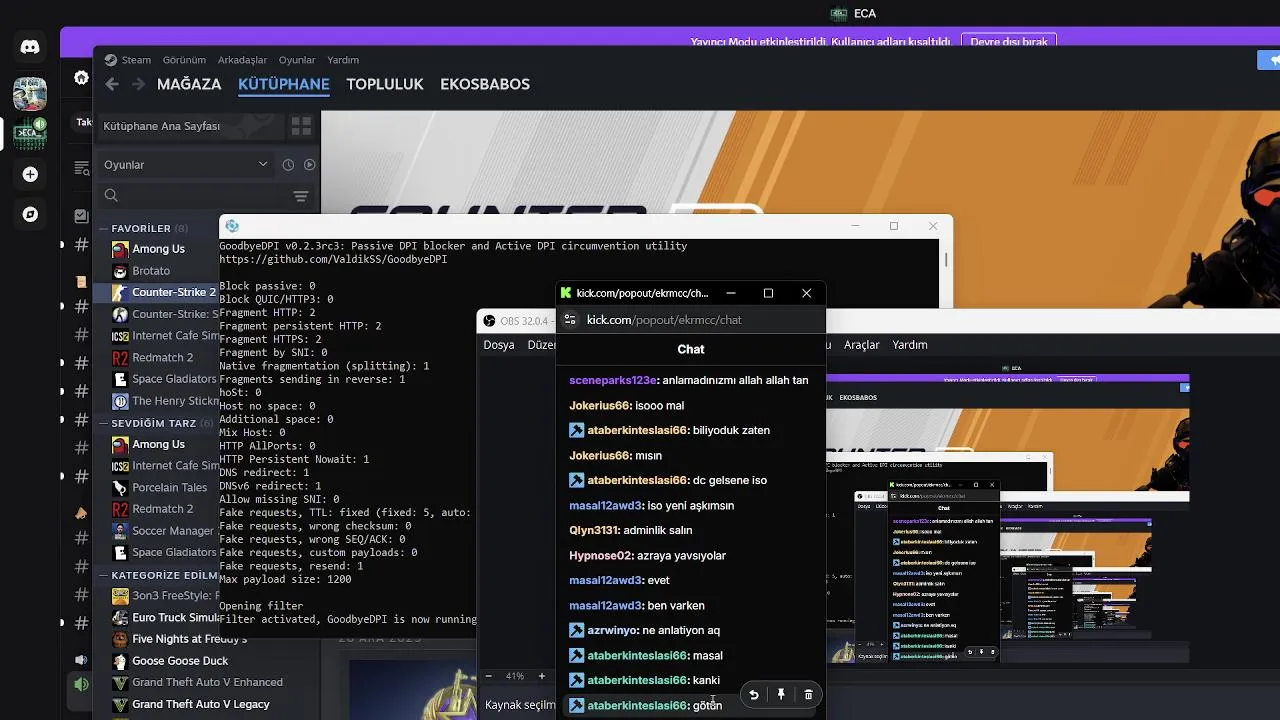Viewport: 1280px width, 720px height.
Task: Collapse KATEGORİZE EDİLMEMİŞ category
Action: (103, 575)
